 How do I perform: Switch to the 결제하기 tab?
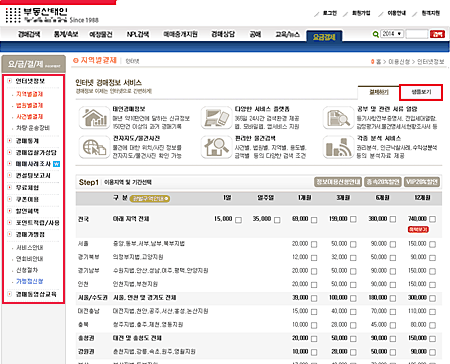tap(379, 92)
